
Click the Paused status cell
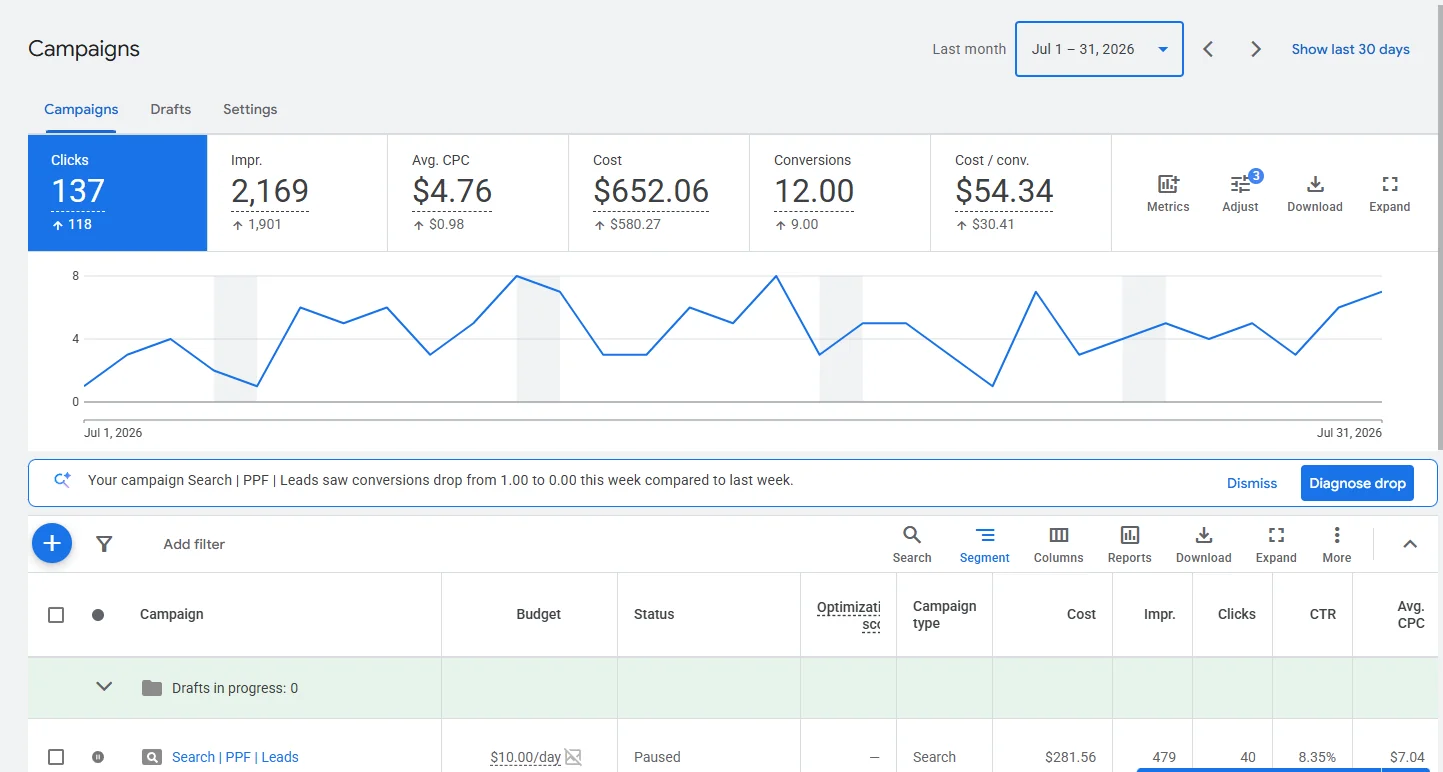(657, 757)
